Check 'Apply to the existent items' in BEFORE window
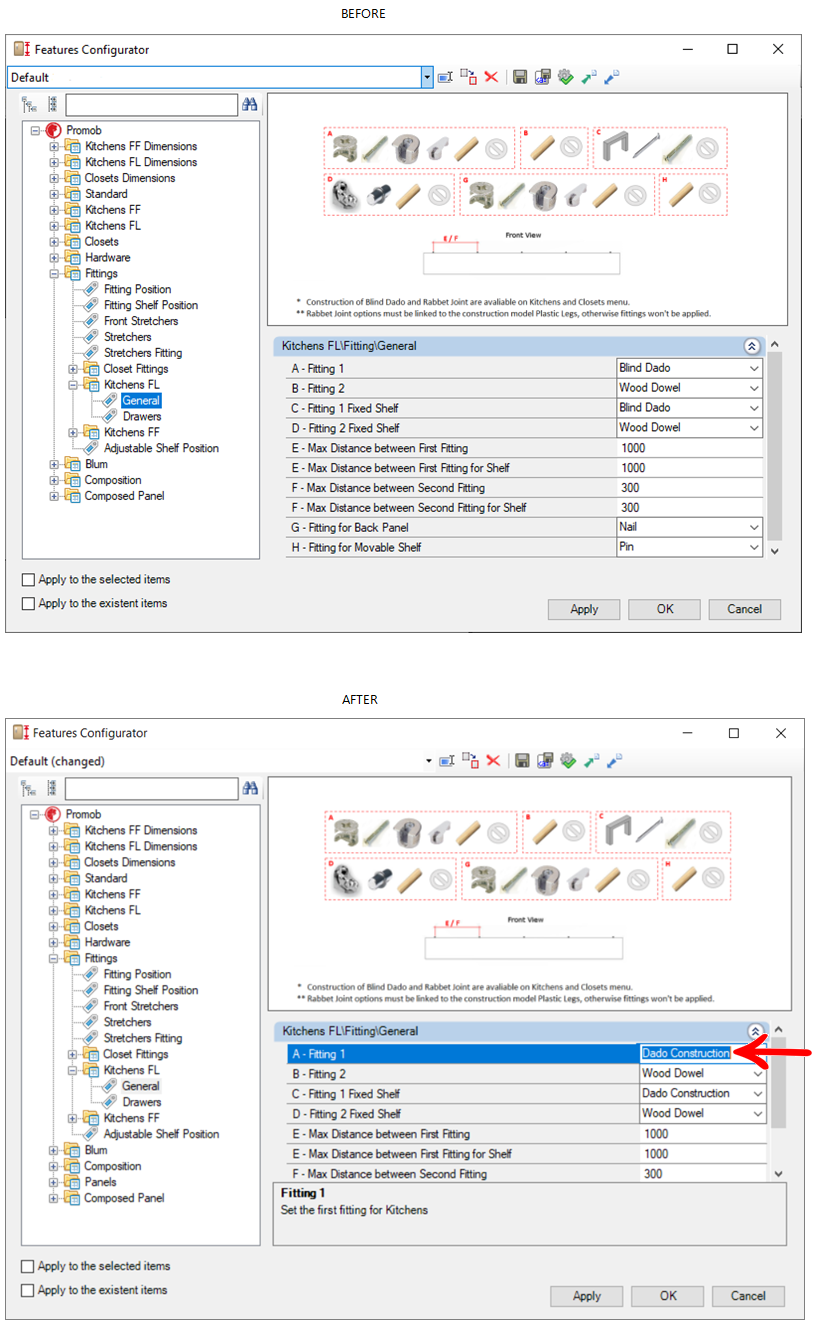815x1338 pixels. click(x=29, y=604)
